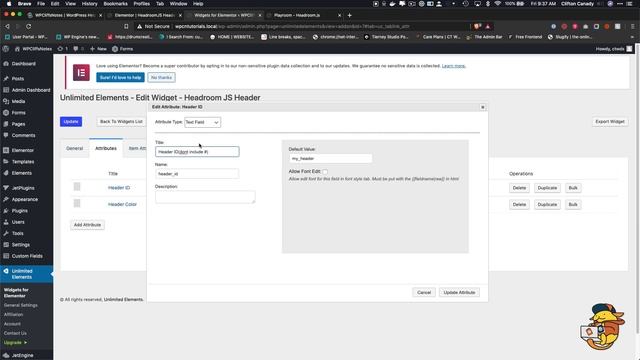Click the Add Attribute button

point(87,225)
